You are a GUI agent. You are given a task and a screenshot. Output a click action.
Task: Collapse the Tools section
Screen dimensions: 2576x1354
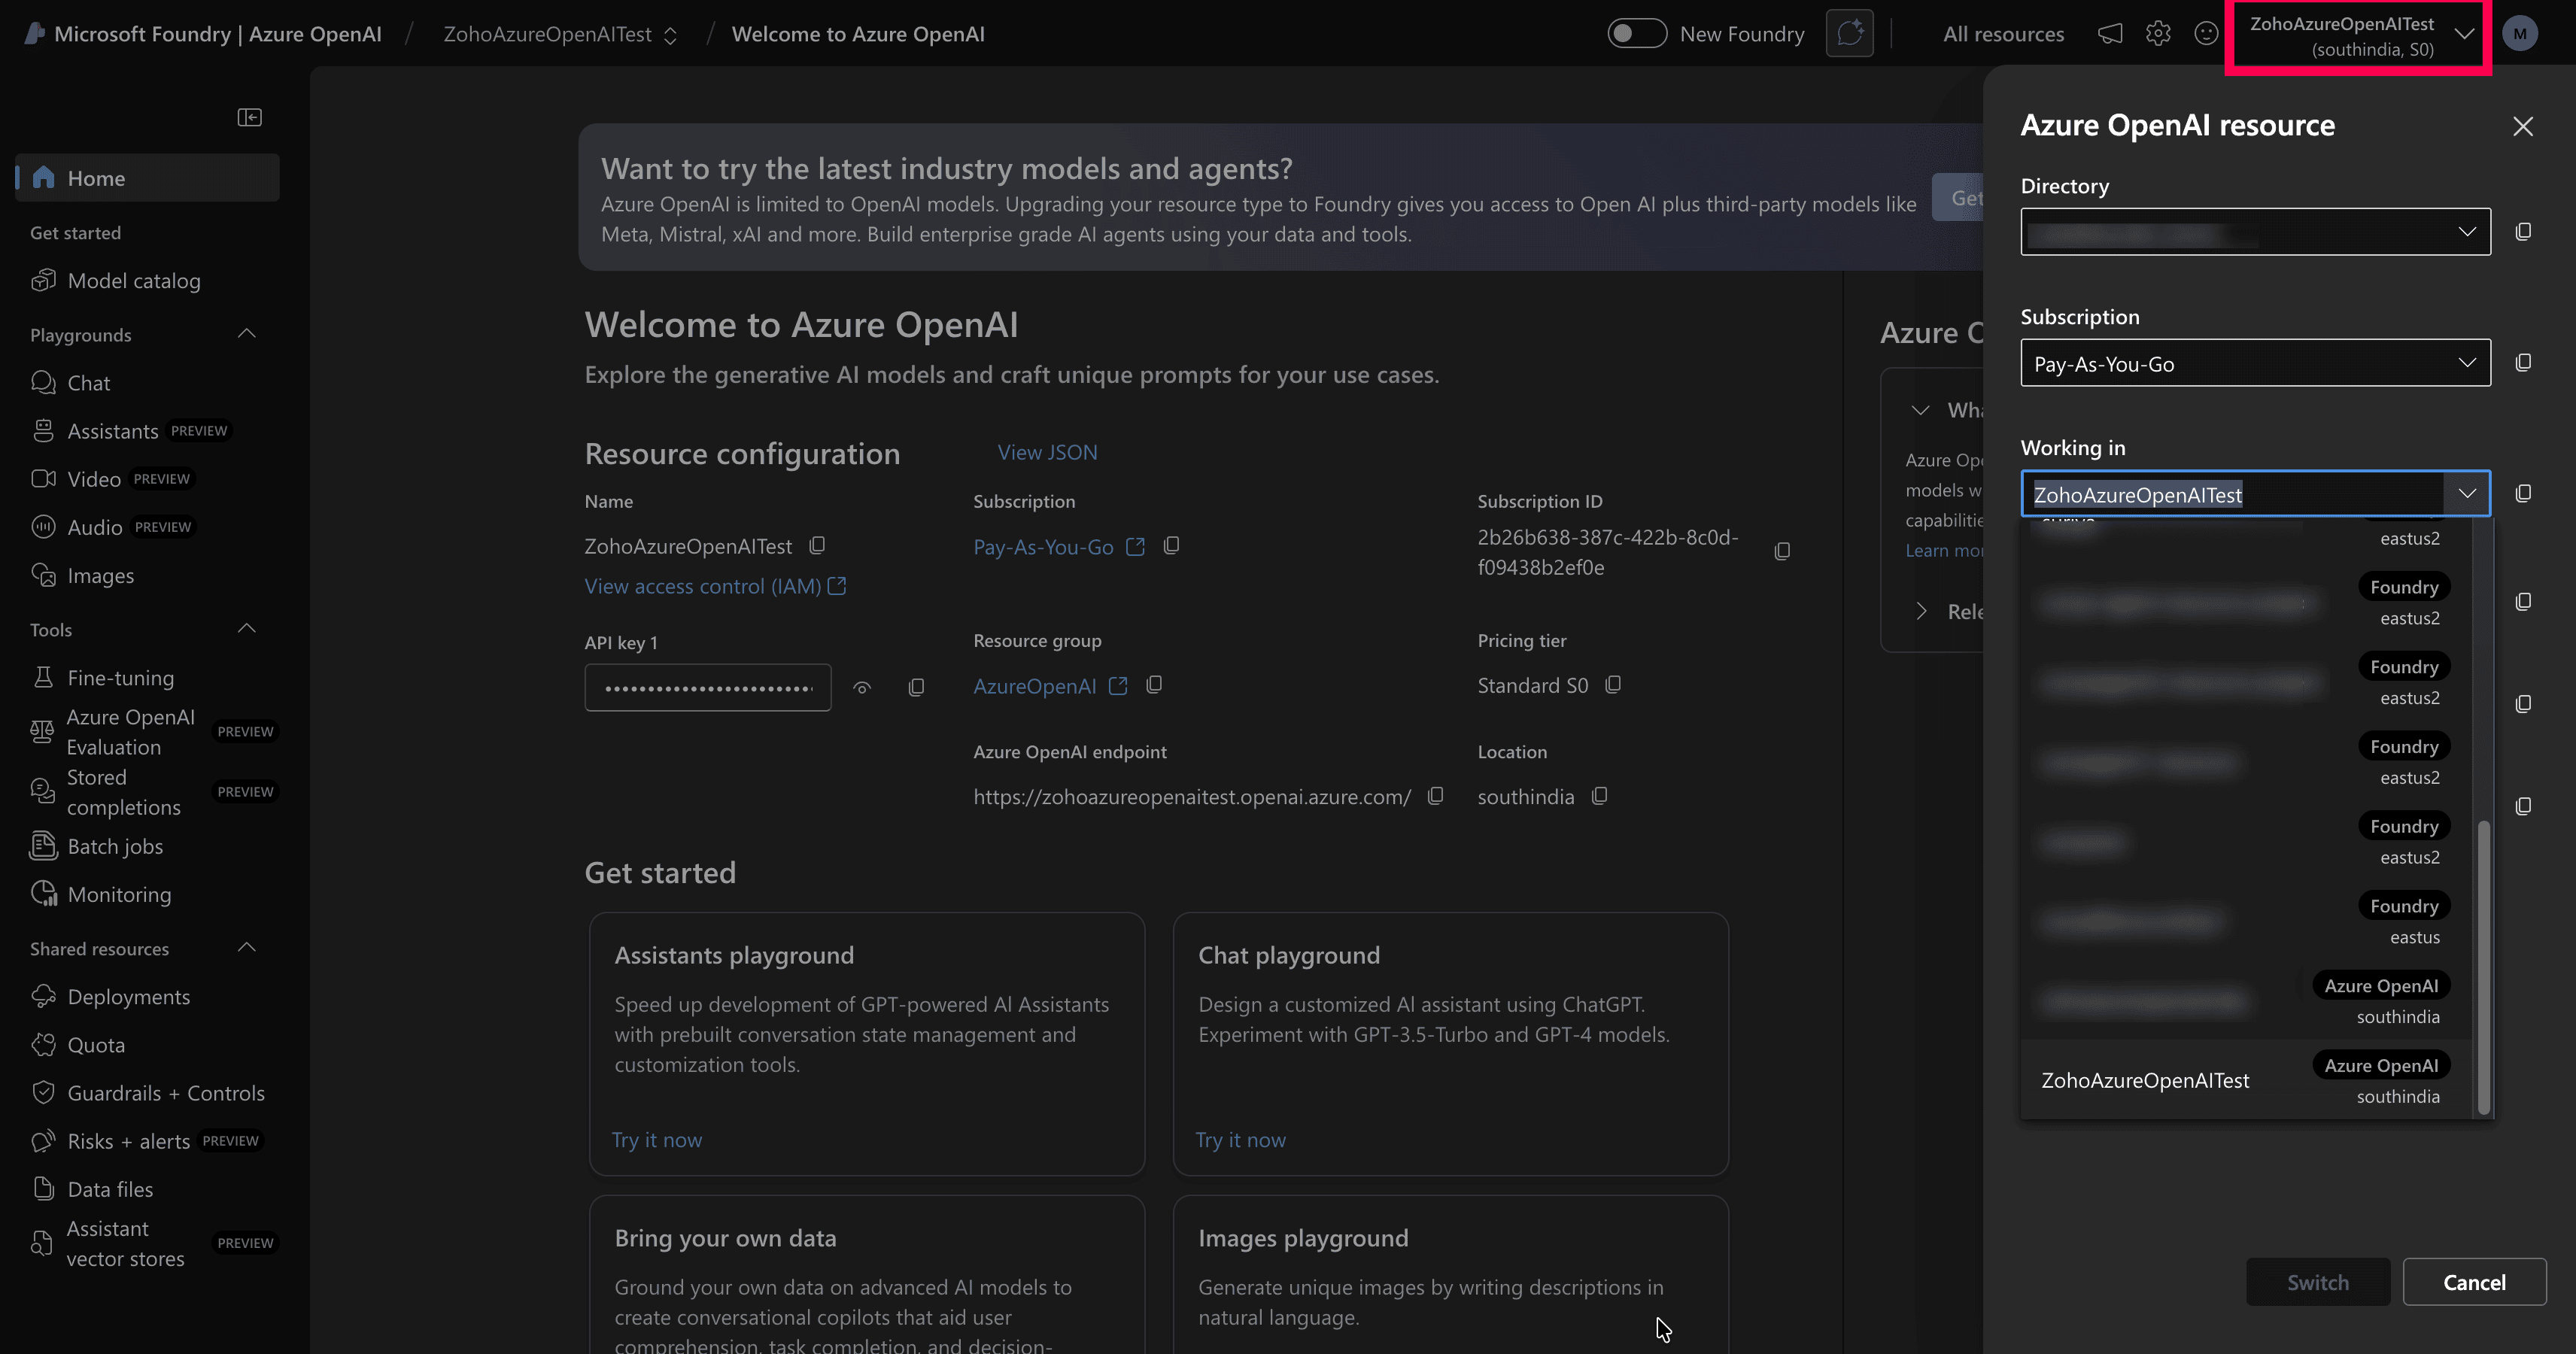[247, 629]
